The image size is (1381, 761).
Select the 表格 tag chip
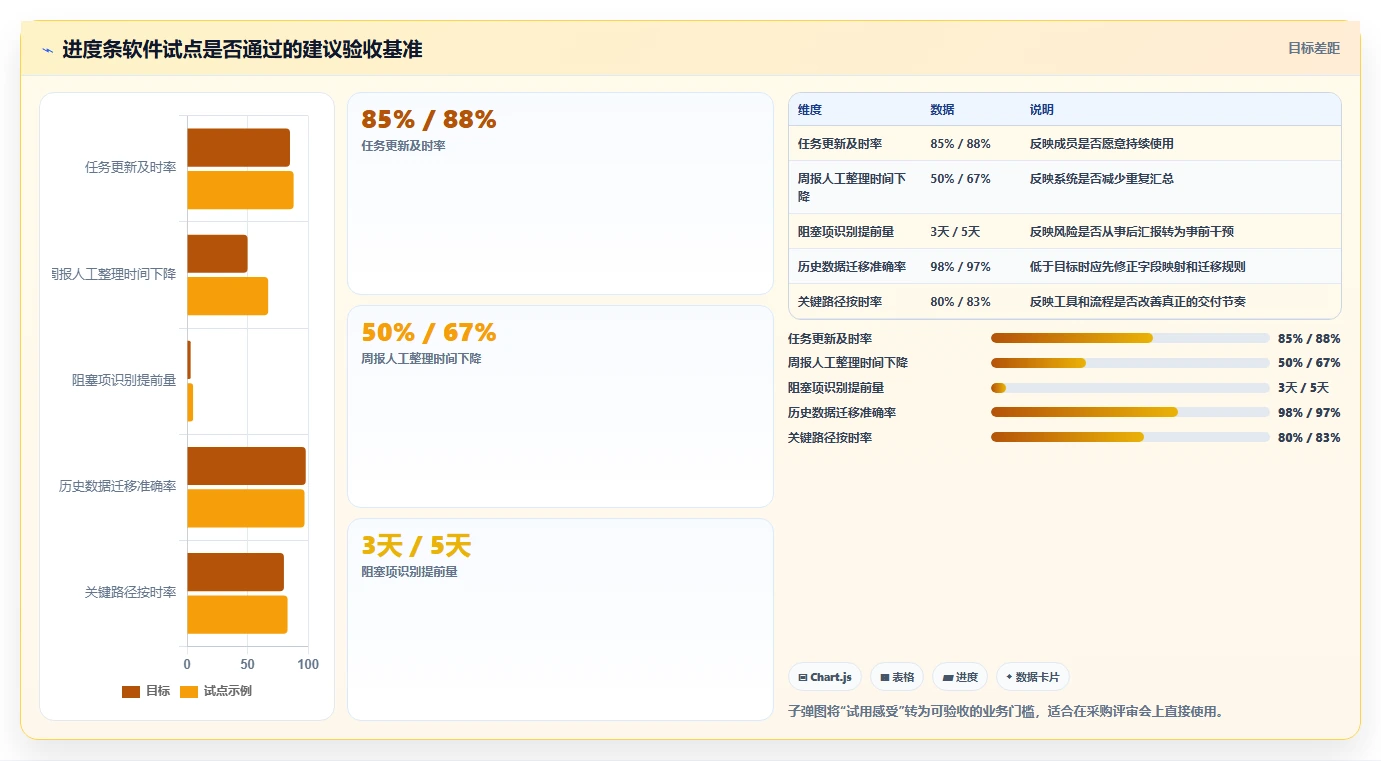click(x=897, y=677)
